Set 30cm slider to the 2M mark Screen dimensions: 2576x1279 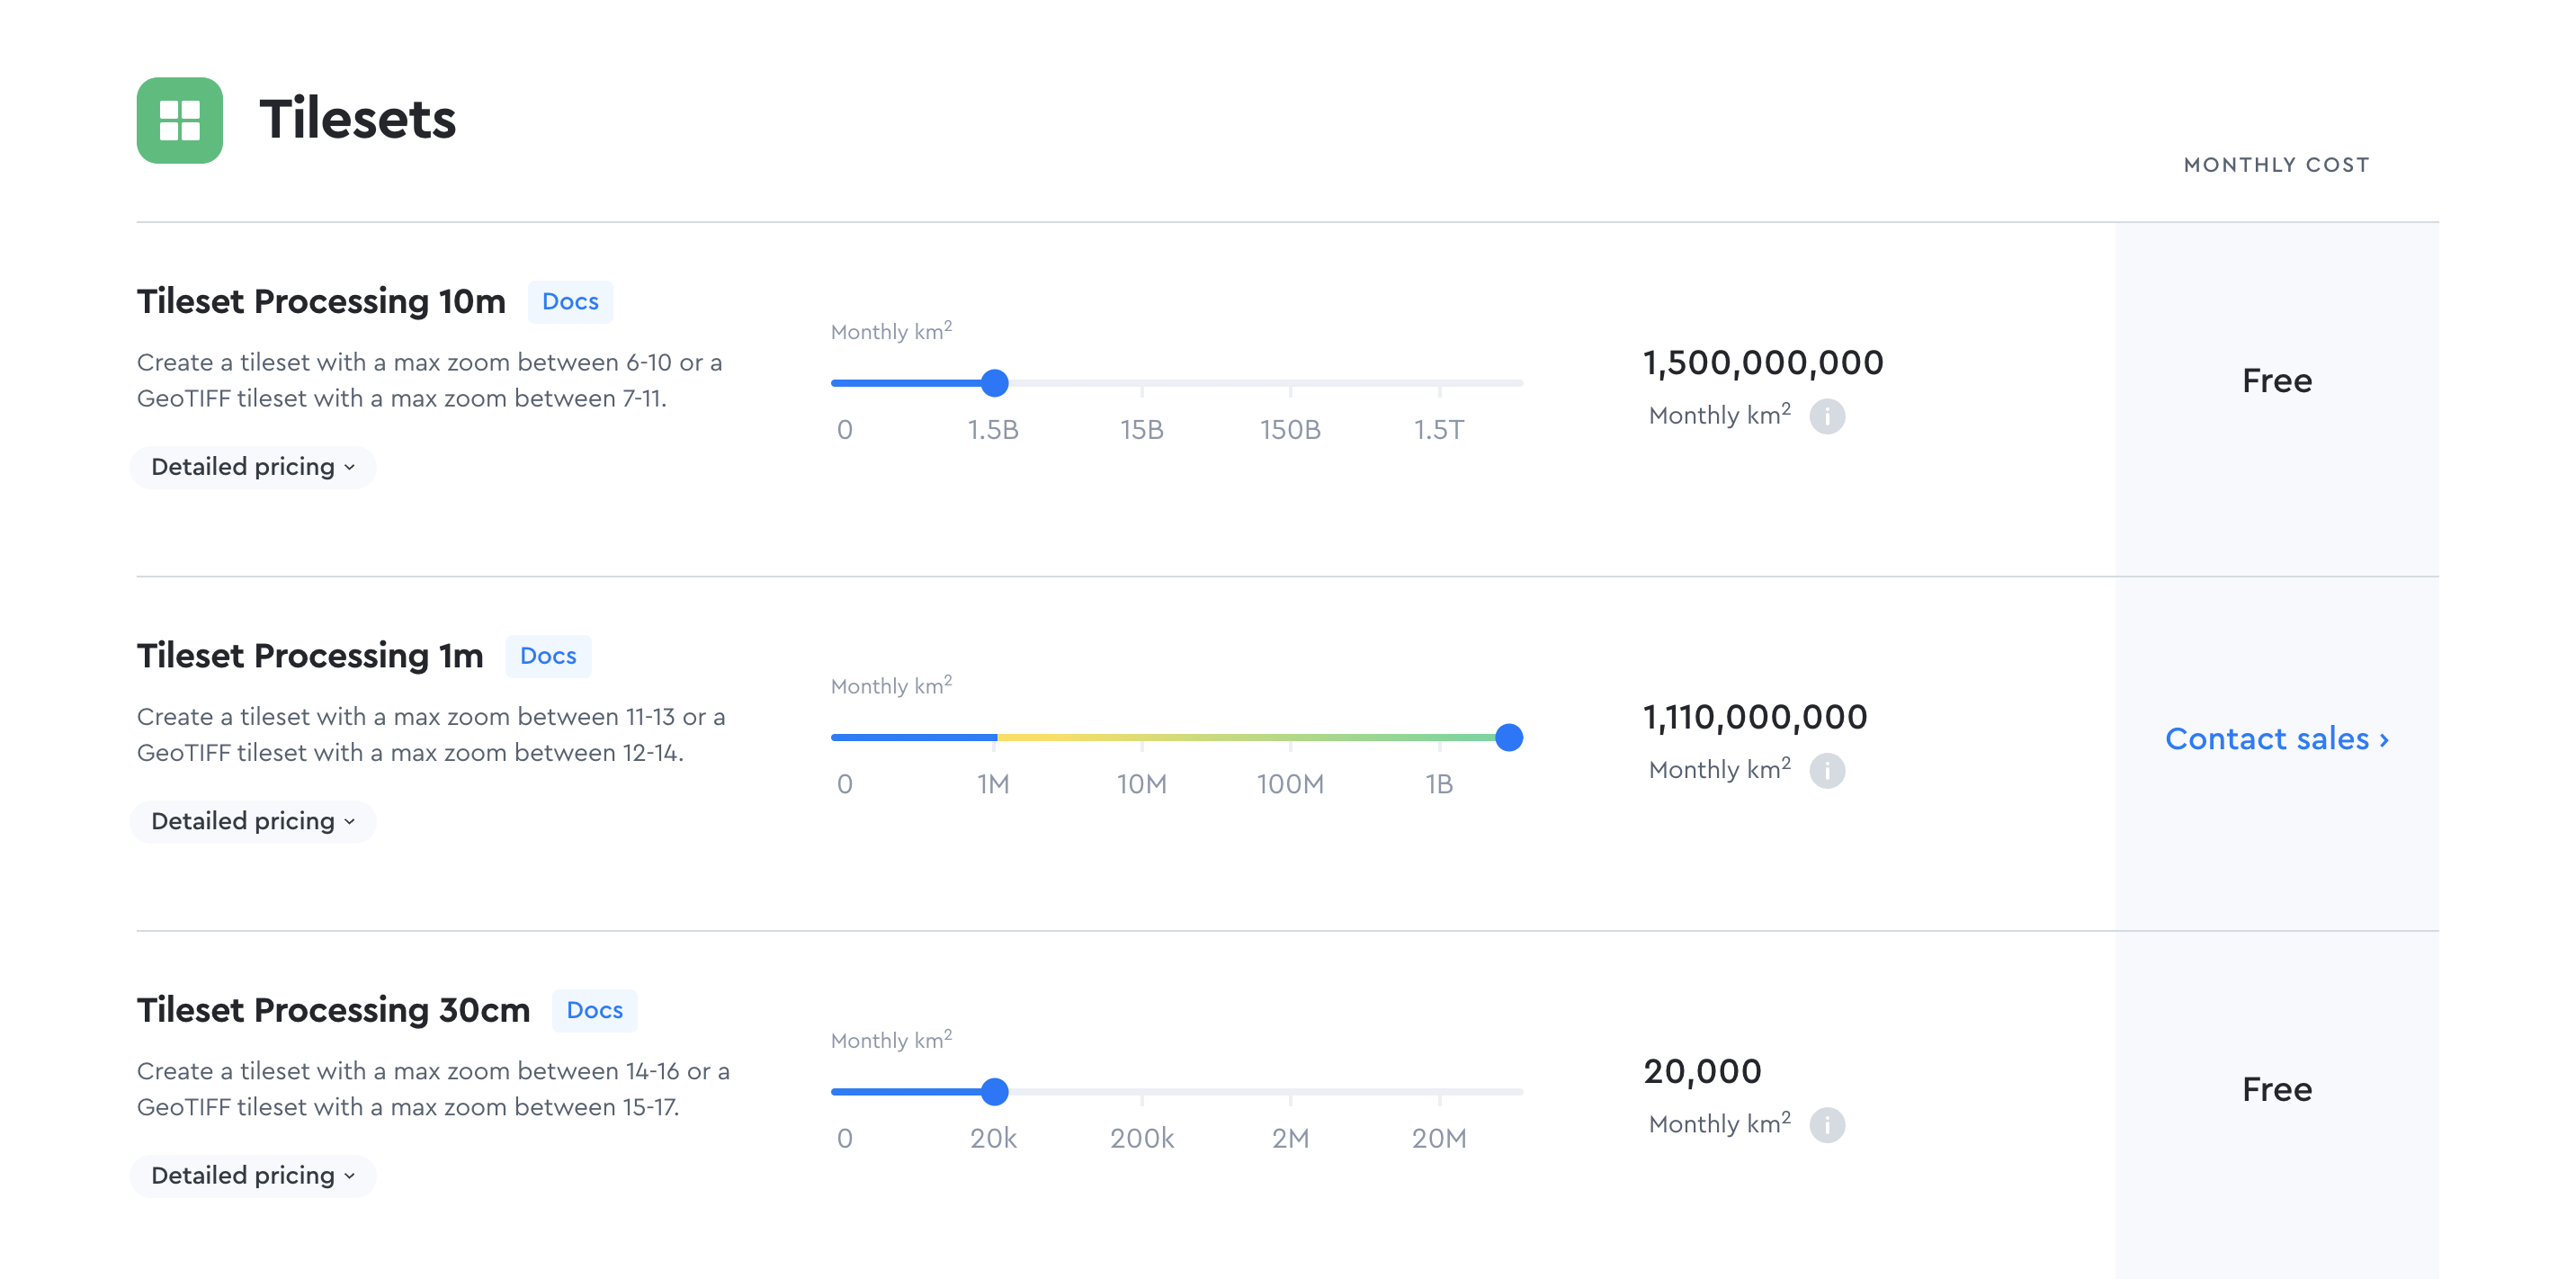tap(1290, 1092)
